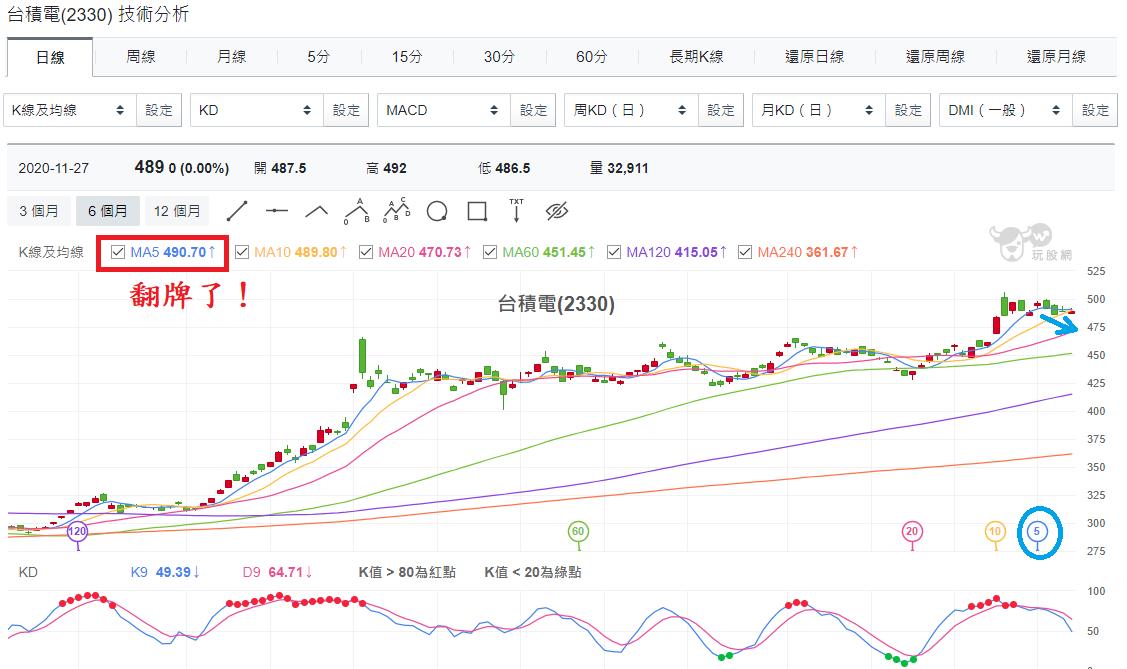Click 設定 button next to DMI(一般)
Viewport: 1127px width, 669px height.
(x=1095, y=110)
